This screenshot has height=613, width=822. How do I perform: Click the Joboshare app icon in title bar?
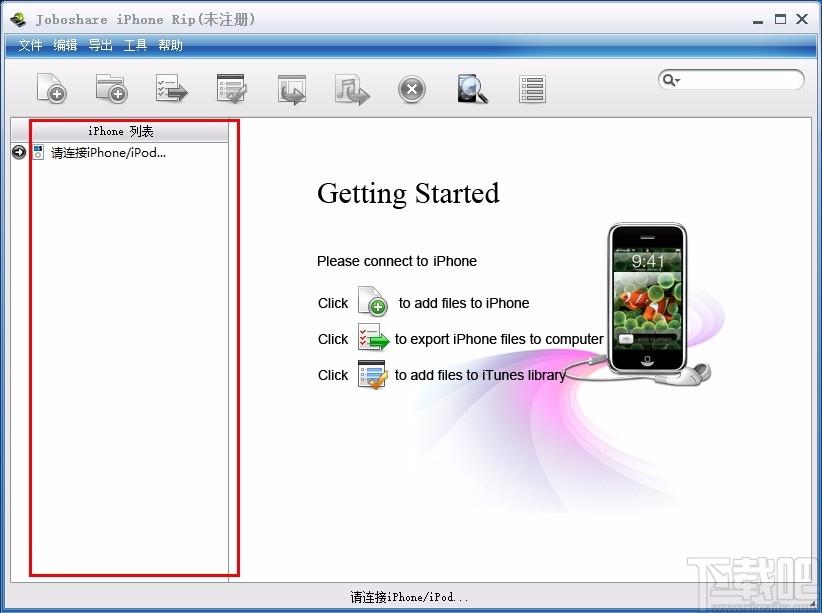click(18, 20)
